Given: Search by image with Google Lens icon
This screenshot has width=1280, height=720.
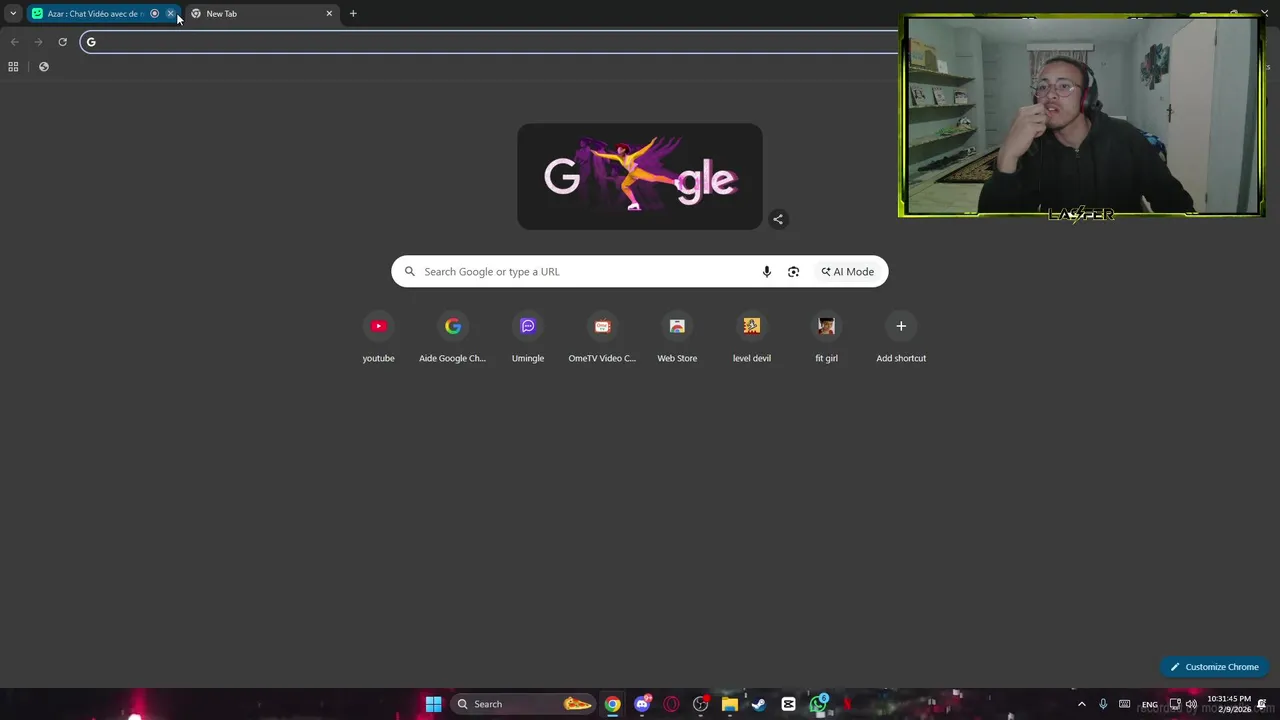Looking at the screenshot, I should (x=793, y=272).
